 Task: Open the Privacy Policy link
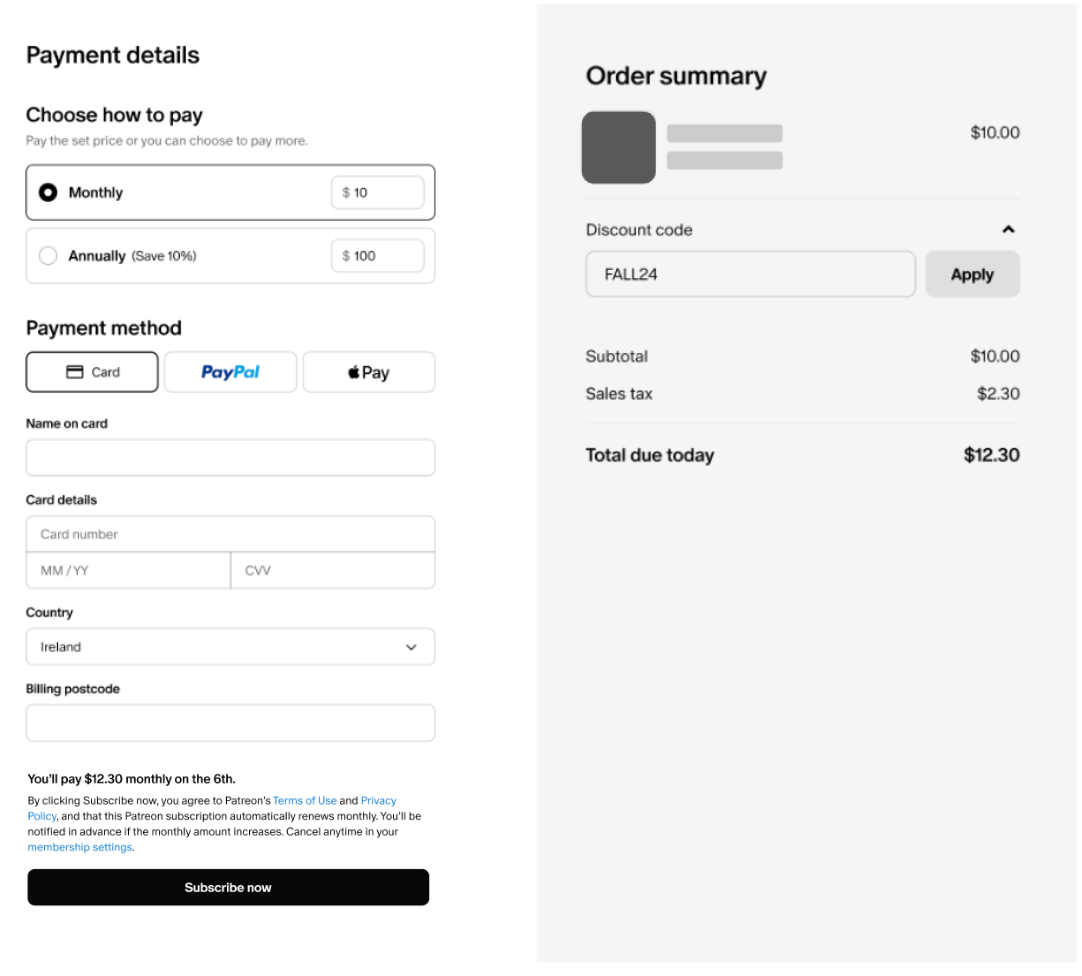click(378, 801)
